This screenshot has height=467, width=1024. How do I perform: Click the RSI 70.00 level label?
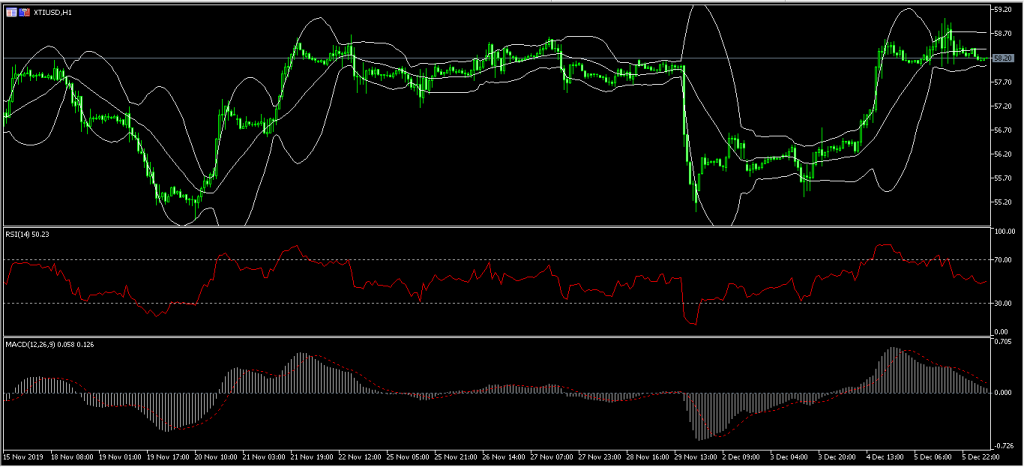1002,260
